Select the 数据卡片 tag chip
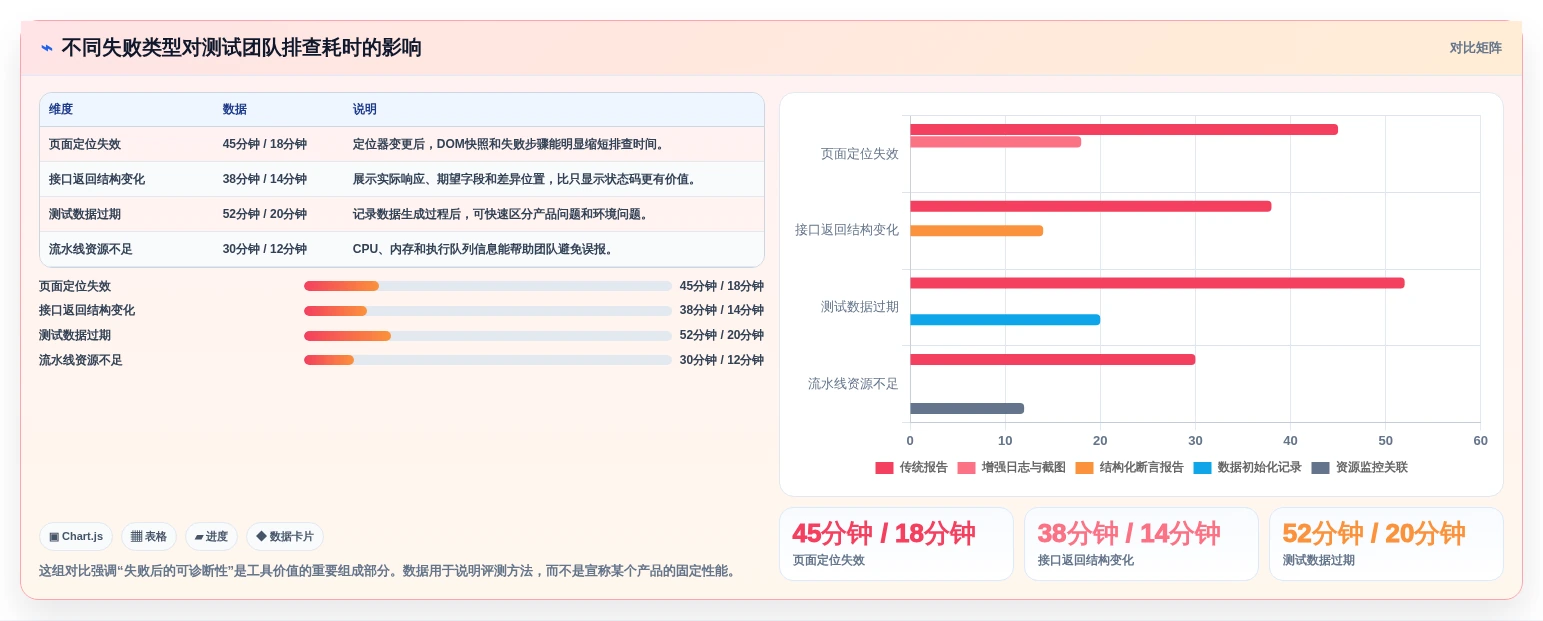This screenshot has height=621, width=1543. pyautogui.click(x=285, y=537)
